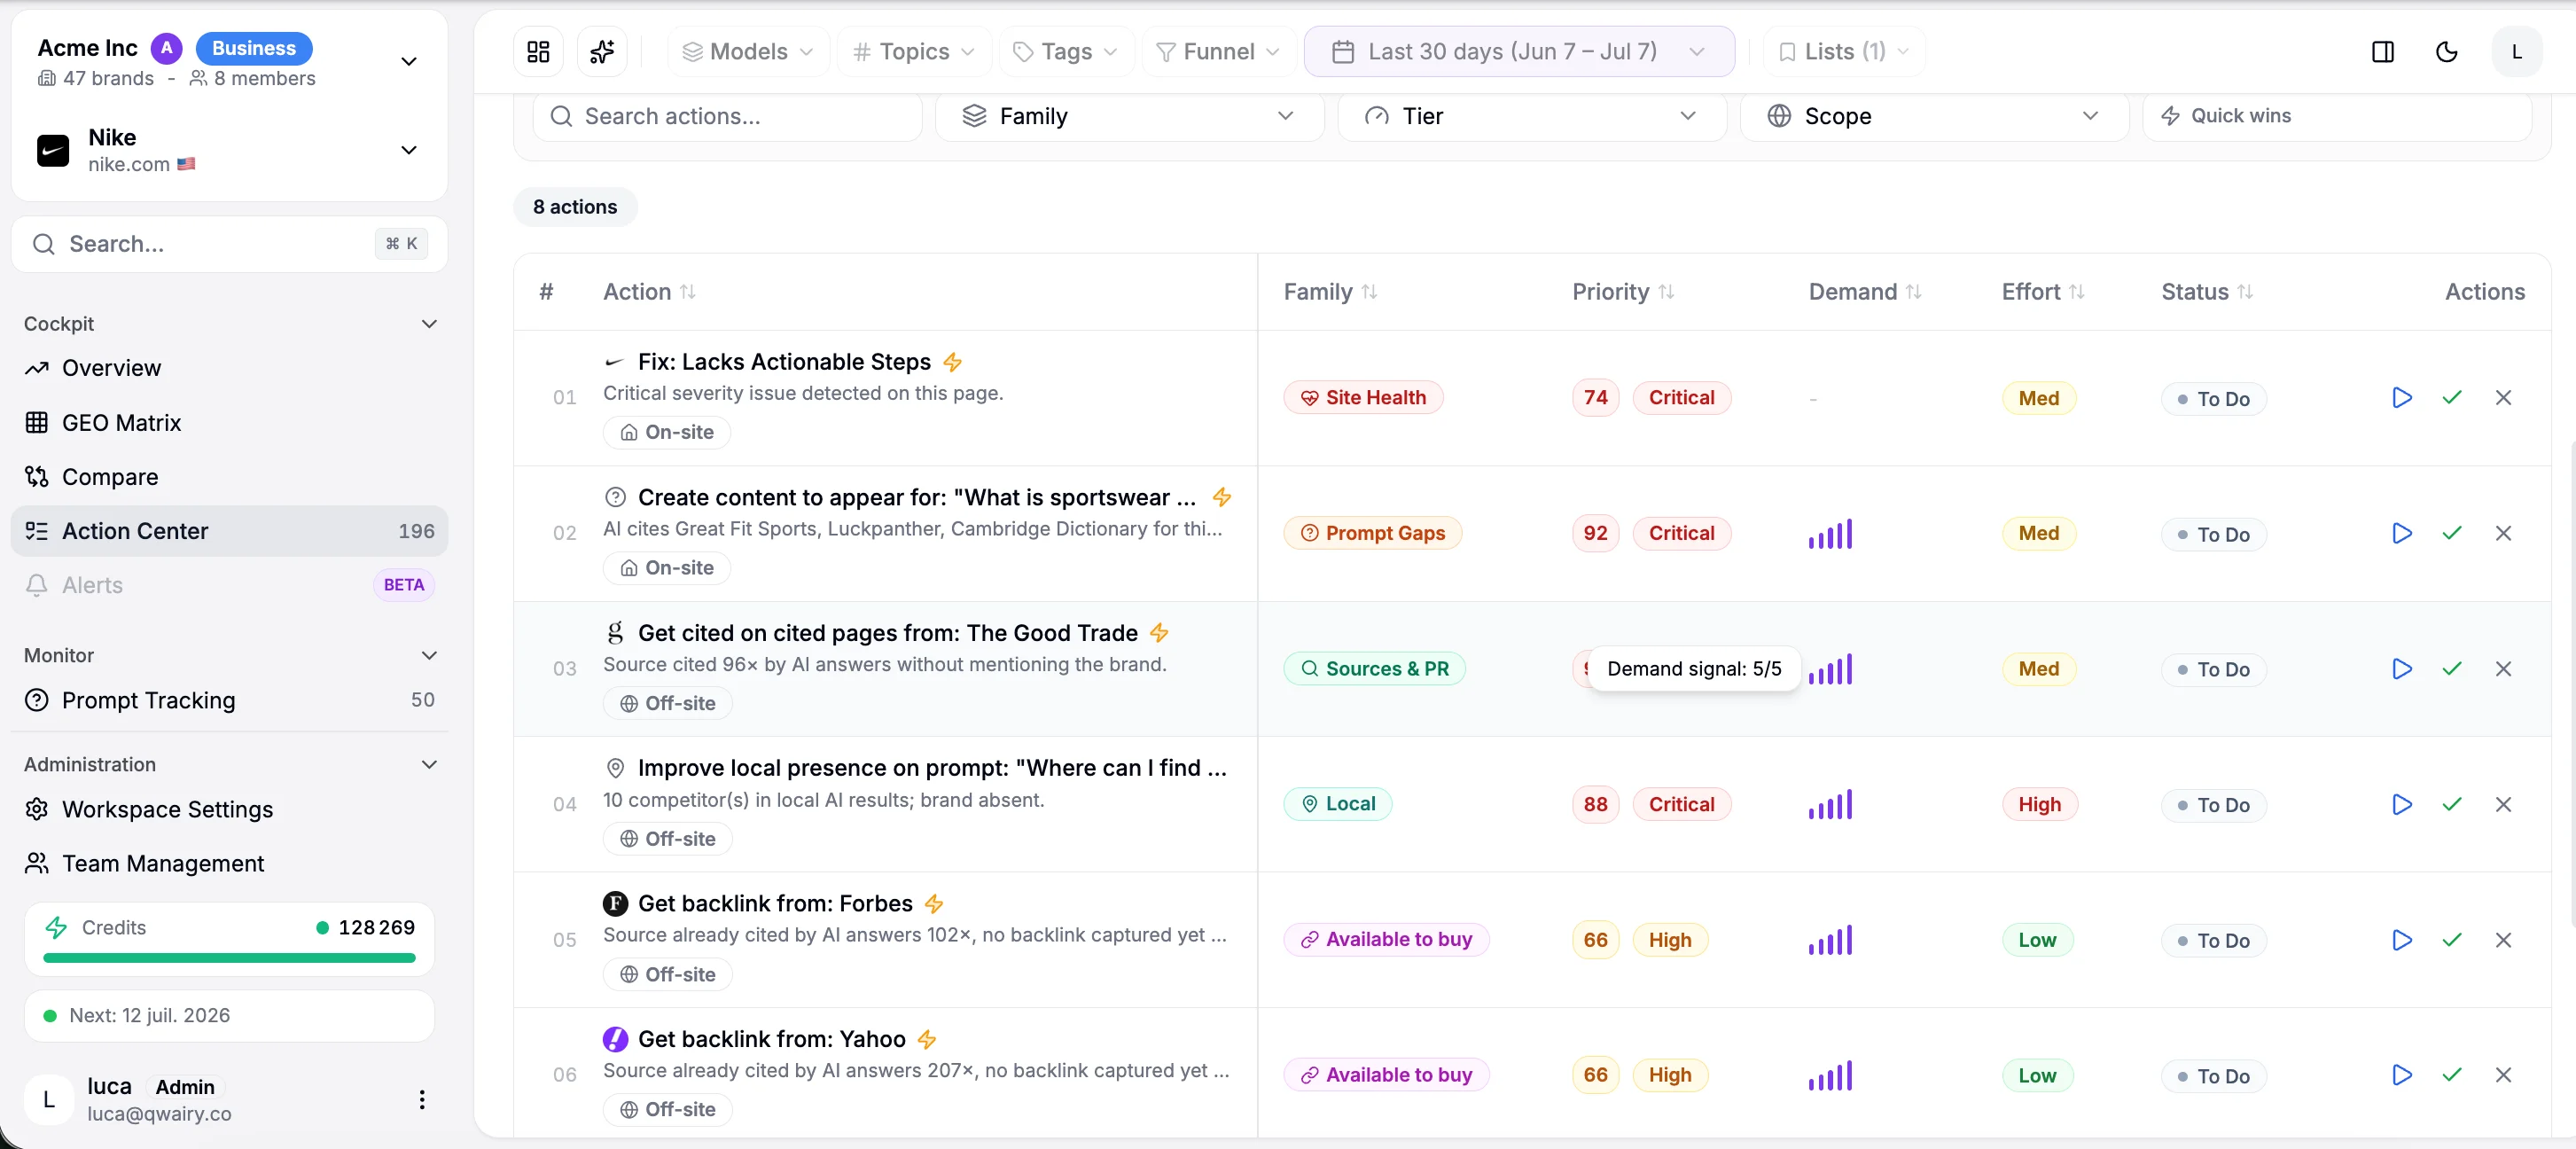Sort the table by Effort column
Image resolution: width=2576 pixels, height=1149 pixels.
[2042, 292]
